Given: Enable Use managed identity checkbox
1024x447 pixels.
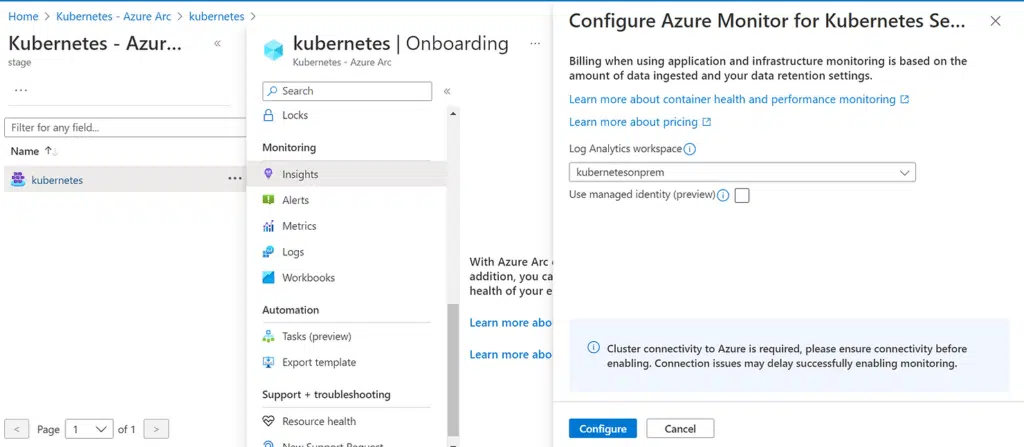Looking at the screenshot, I should tap(741, 195).
